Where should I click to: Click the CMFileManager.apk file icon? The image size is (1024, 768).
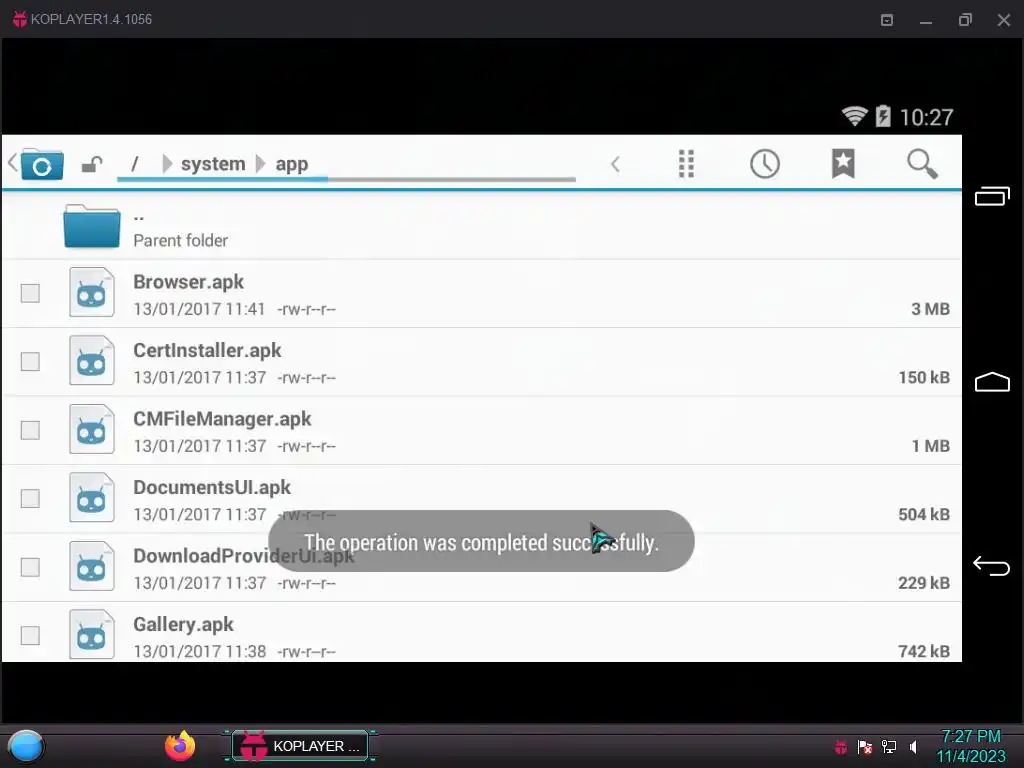91,429
